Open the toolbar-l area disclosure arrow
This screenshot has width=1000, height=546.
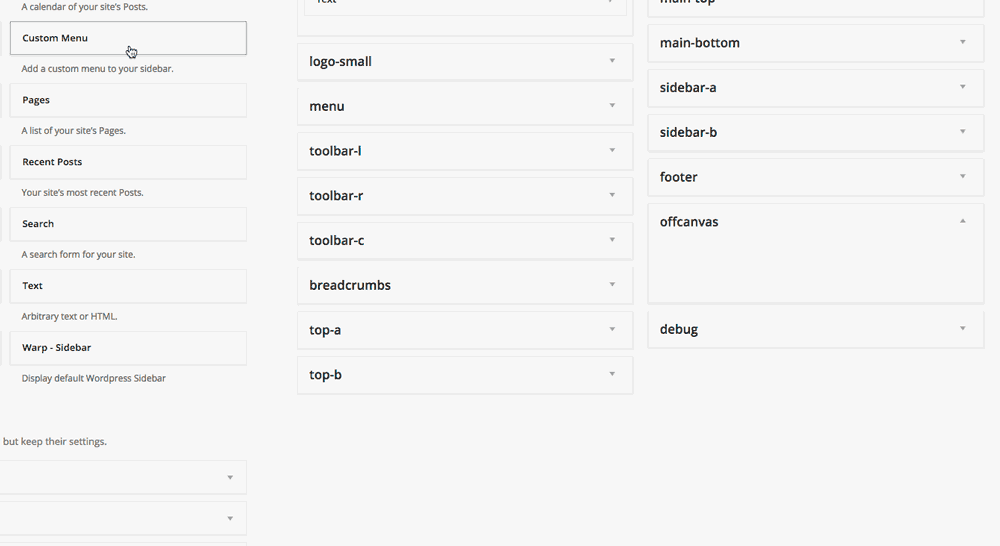pos(612,151)
